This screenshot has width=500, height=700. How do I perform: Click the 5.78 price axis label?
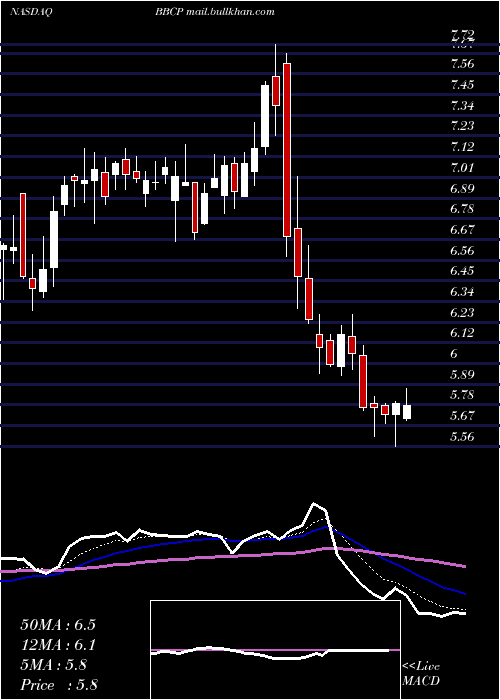(462, 395)
